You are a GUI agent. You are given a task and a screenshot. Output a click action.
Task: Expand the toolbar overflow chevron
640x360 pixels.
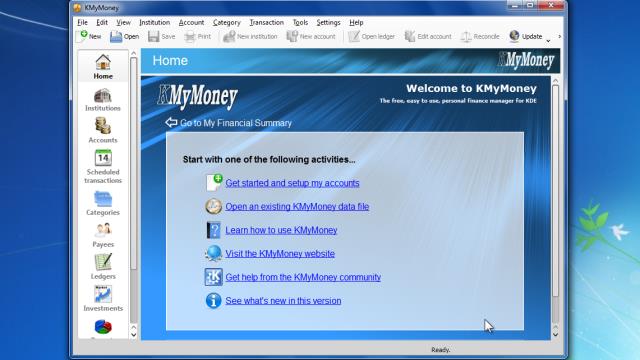pyautogui.click(x=560, y=36)
